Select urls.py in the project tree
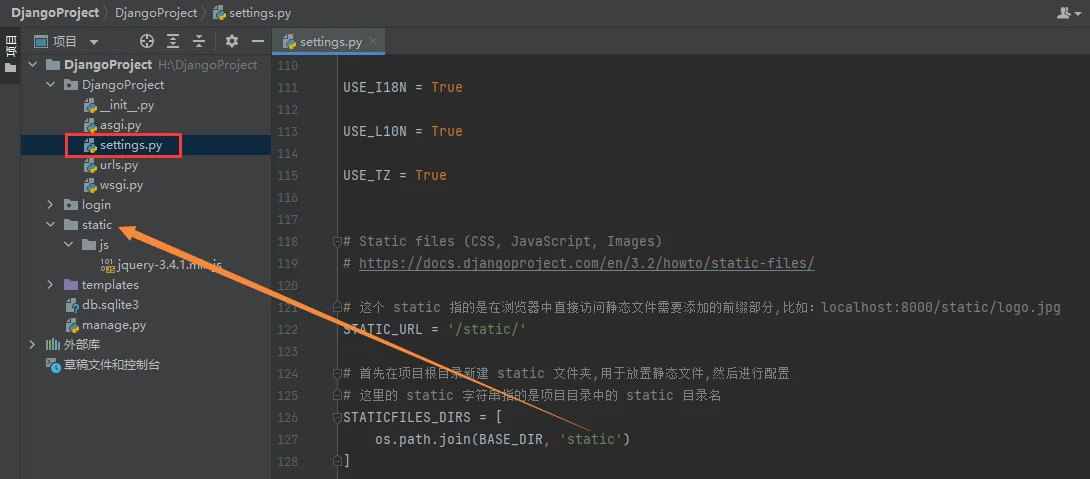Image resolution: width=1090 pixels, height=479 pixels. tap(119, 165)
